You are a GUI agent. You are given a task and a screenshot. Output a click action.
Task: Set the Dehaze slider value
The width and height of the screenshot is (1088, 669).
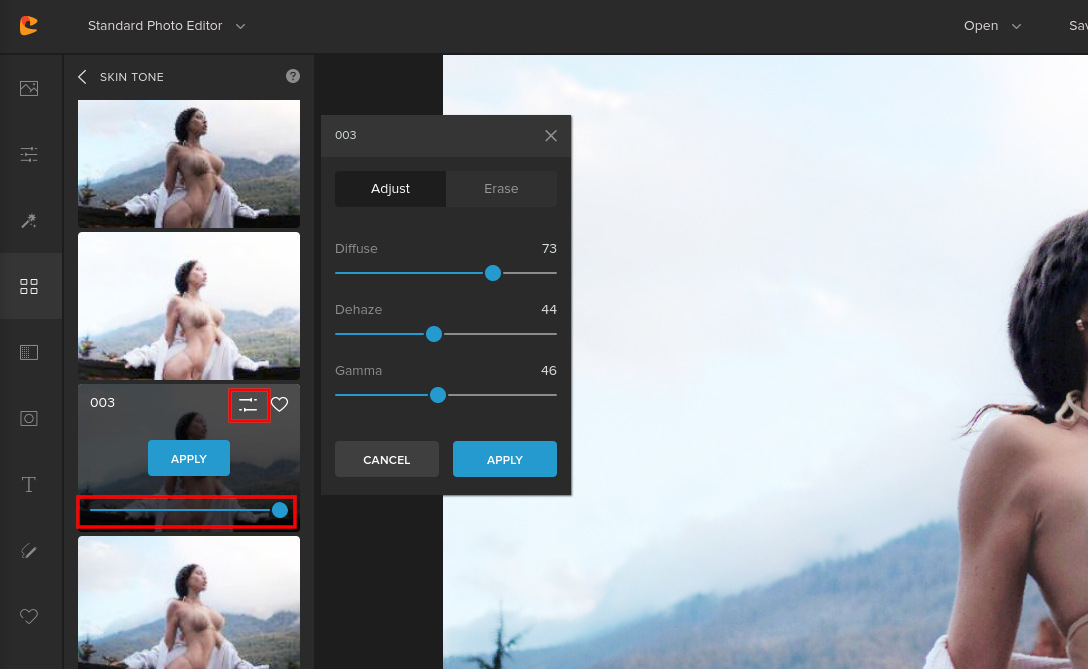[434, 334]
